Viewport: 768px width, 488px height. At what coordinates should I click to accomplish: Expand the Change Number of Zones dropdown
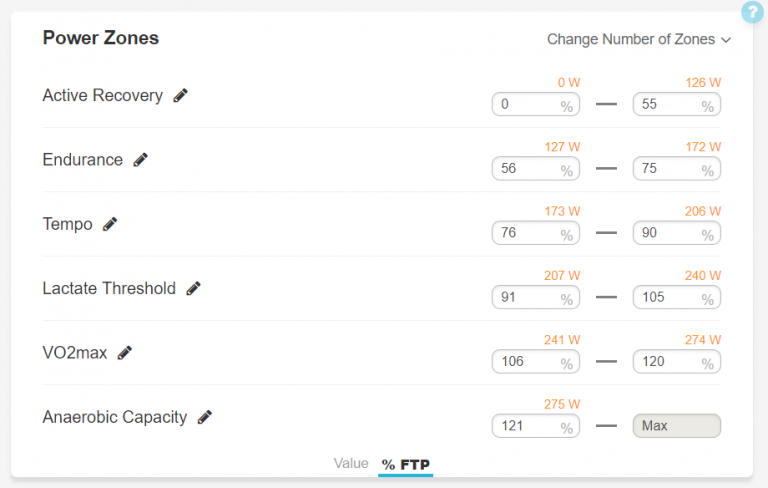coord(639,40)
